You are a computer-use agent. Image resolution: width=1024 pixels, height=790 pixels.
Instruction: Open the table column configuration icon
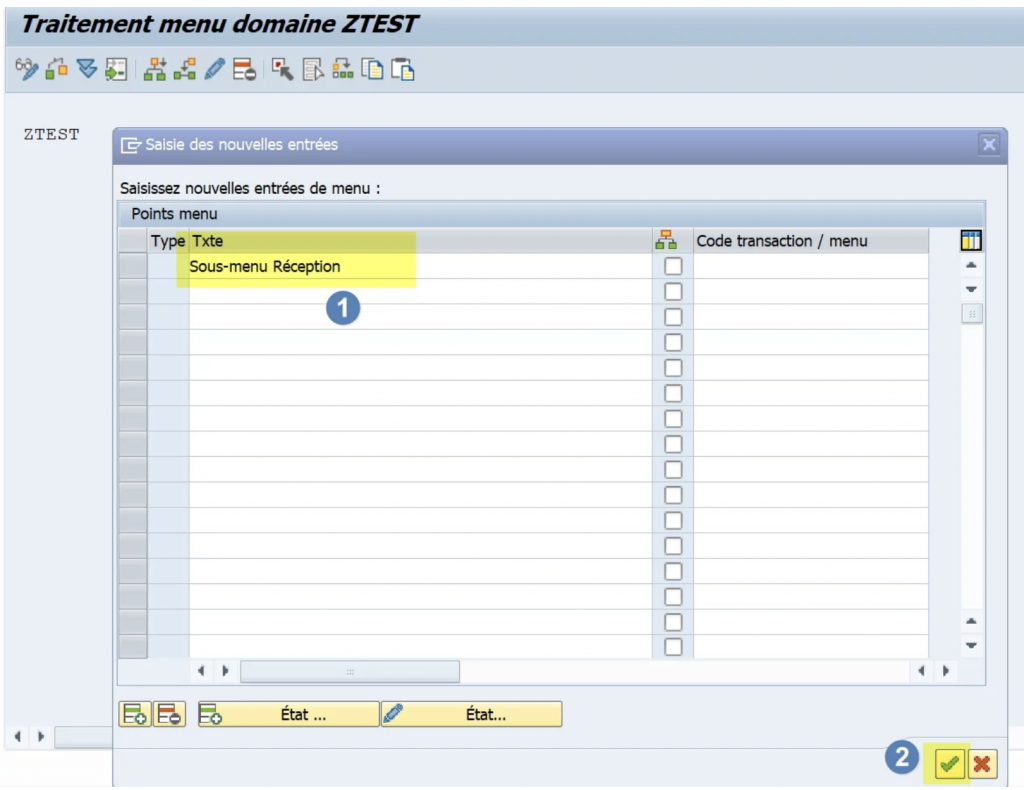click(x=971, y=241)
